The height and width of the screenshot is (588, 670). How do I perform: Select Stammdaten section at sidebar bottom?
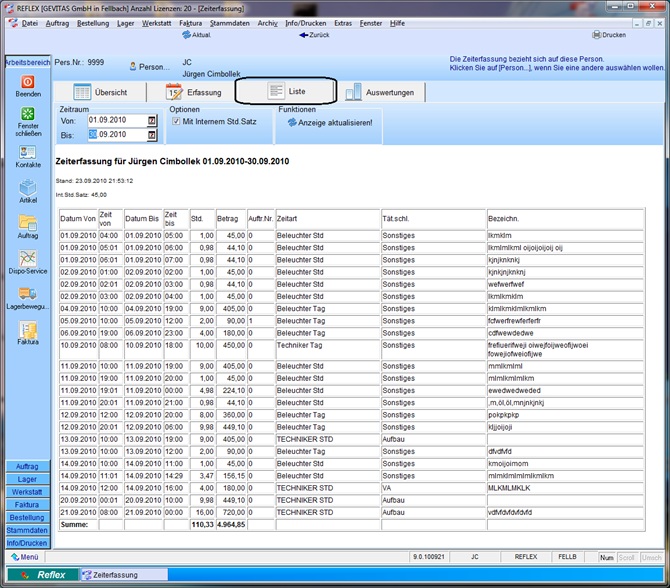pyautogui.click(x=27, y=530)
